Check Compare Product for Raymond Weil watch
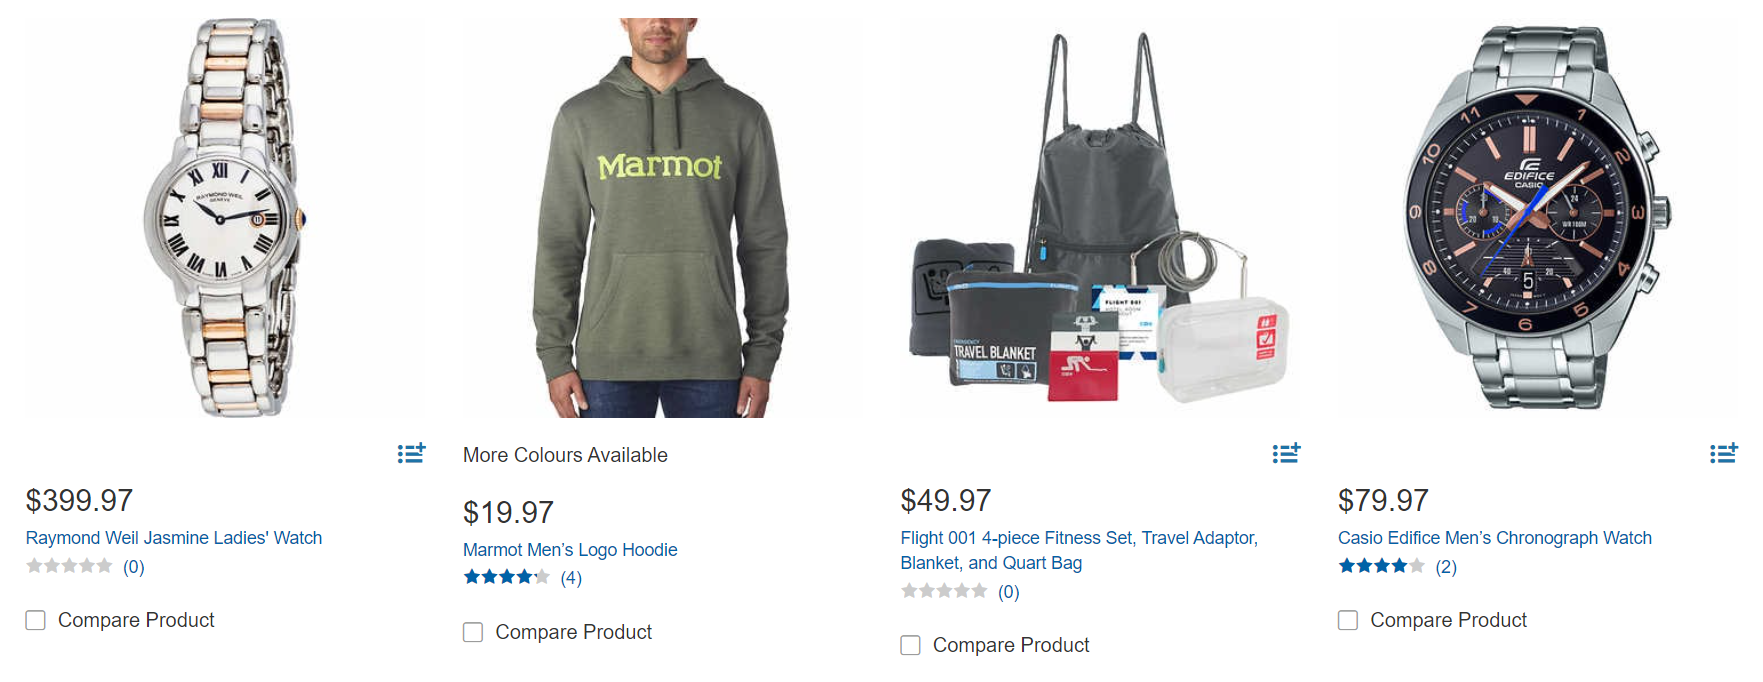The height and width of the screenshot is (682, 1763). [x=36, y=620]
